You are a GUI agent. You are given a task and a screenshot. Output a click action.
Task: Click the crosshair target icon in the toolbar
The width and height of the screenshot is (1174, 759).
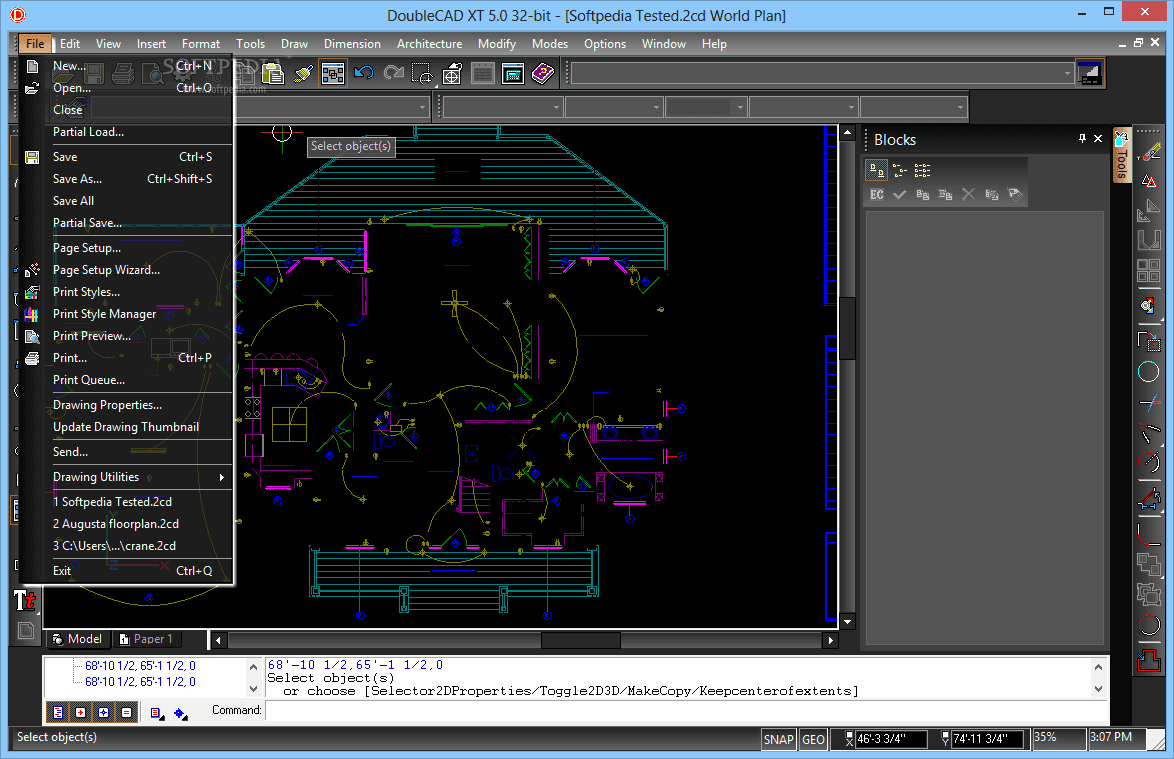point(452,73)
